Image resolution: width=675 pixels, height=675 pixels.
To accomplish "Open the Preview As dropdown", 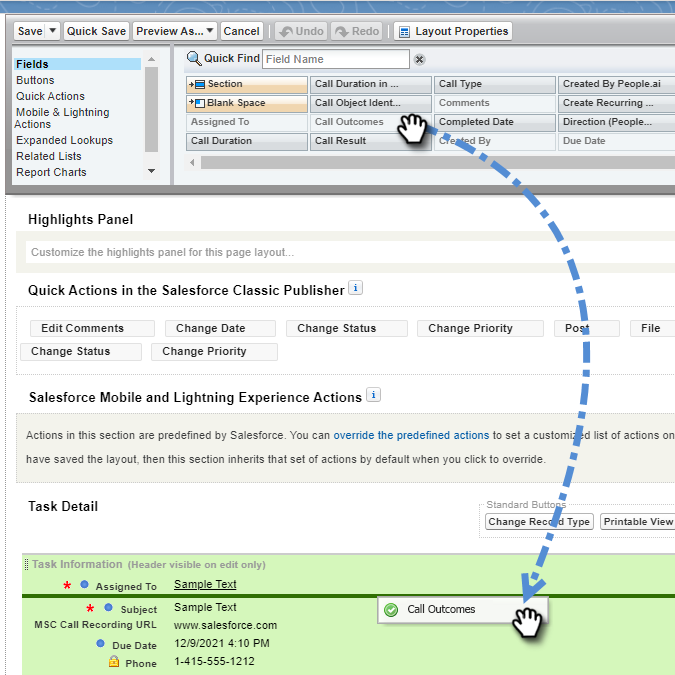I will click(x=210, y=31).
